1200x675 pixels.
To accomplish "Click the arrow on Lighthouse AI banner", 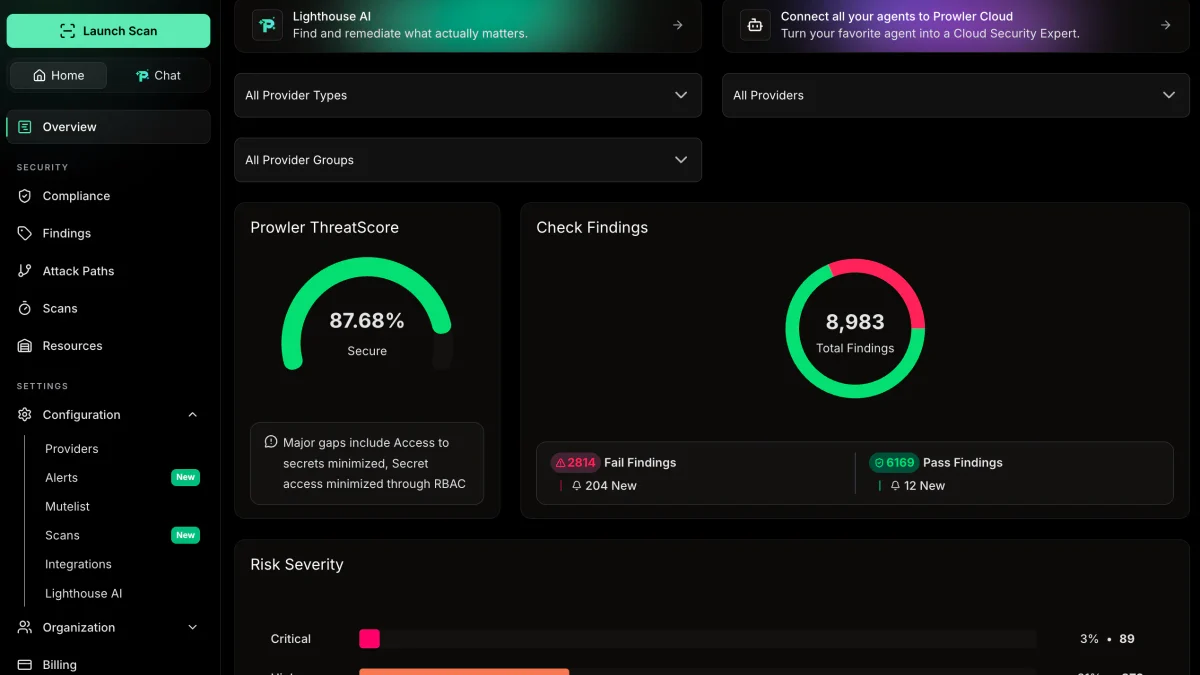I will (678, 25).
